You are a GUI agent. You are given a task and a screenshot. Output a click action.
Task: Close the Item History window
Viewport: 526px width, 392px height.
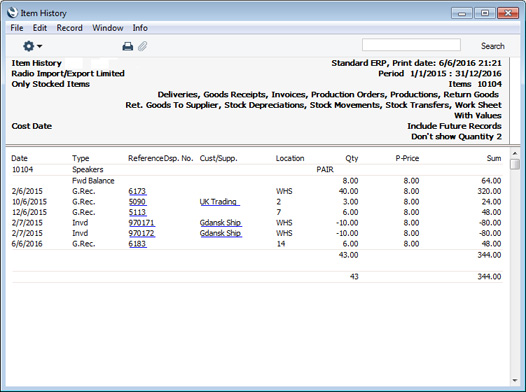[x=508, y=13]
